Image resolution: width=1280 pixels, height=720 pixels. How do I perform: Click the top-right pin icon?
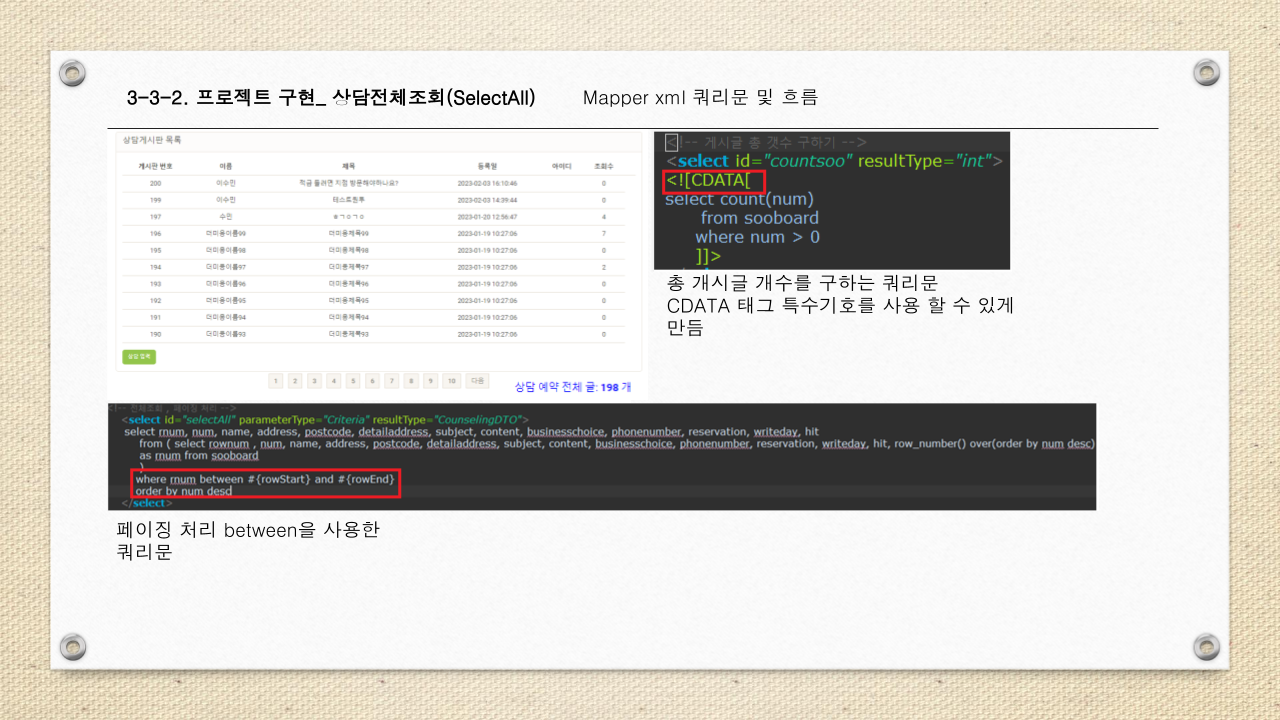tap(1206, 72)
